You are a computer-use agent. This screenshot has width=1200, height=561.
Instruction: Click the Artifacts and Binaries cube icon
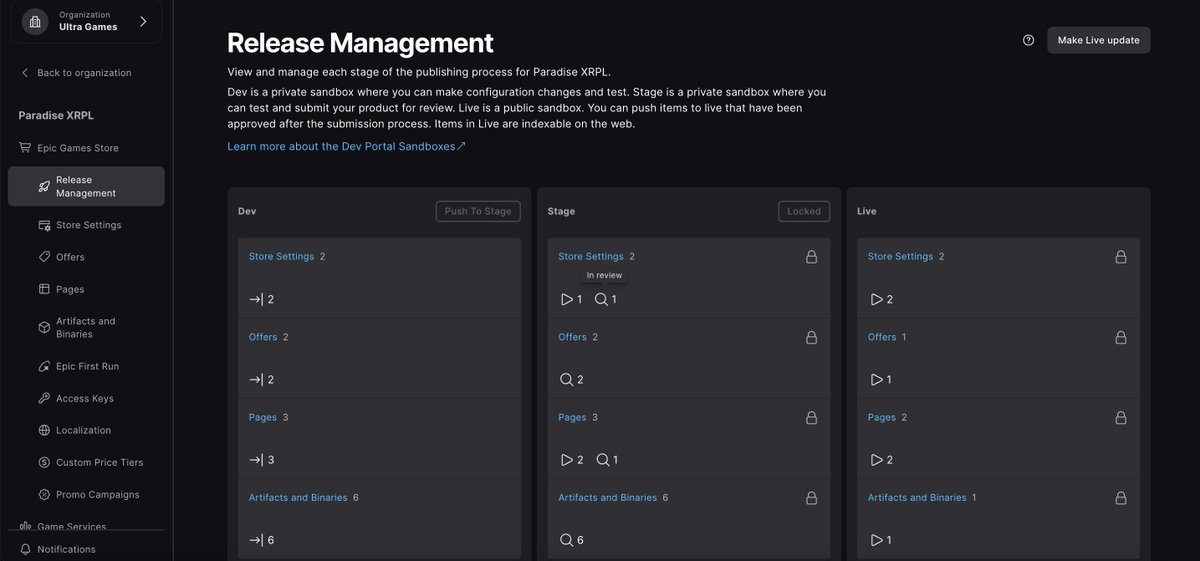(44, 327)
